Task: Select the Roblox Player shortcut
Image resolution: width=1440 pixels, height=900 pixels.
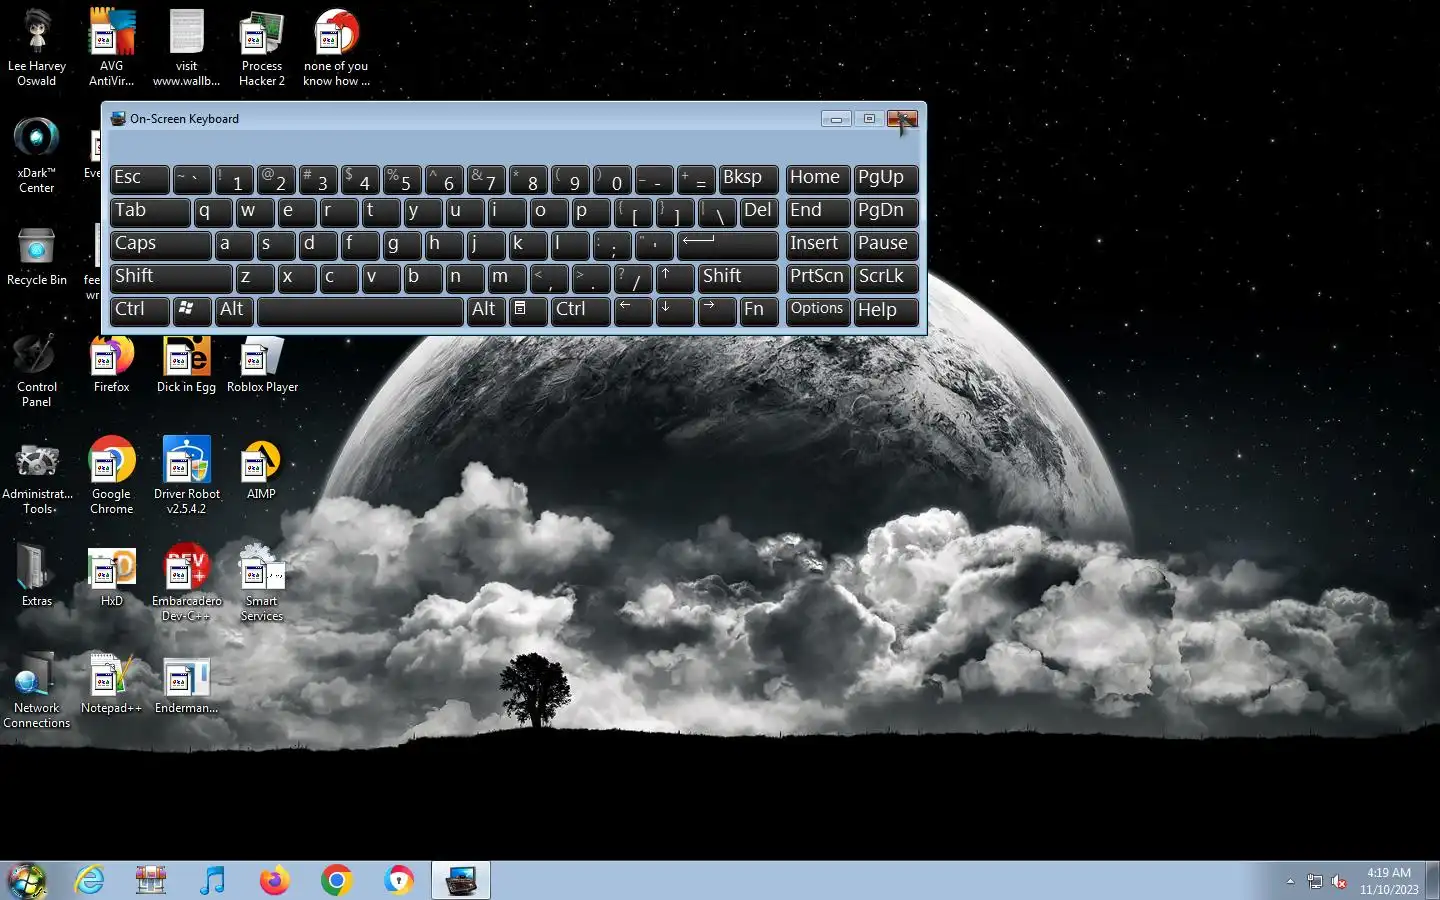Action: click(x=262, y=364)
